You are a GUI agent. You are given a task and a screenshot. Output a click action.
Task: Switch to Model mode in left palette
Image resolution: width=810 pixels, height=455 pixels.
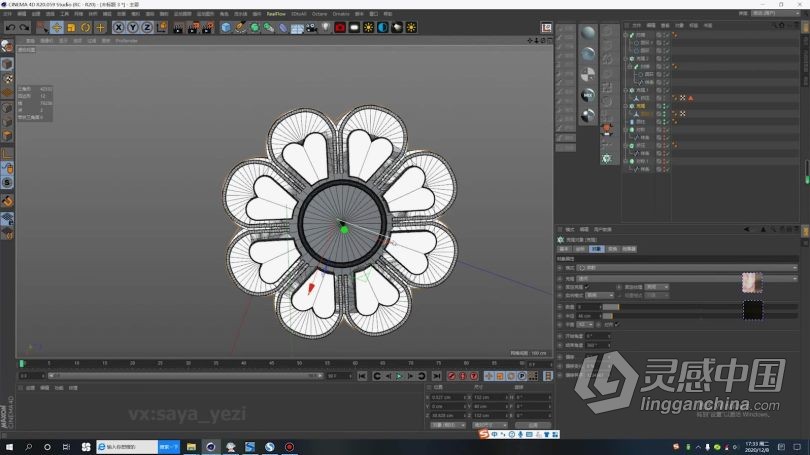click(x=7, y=64)
